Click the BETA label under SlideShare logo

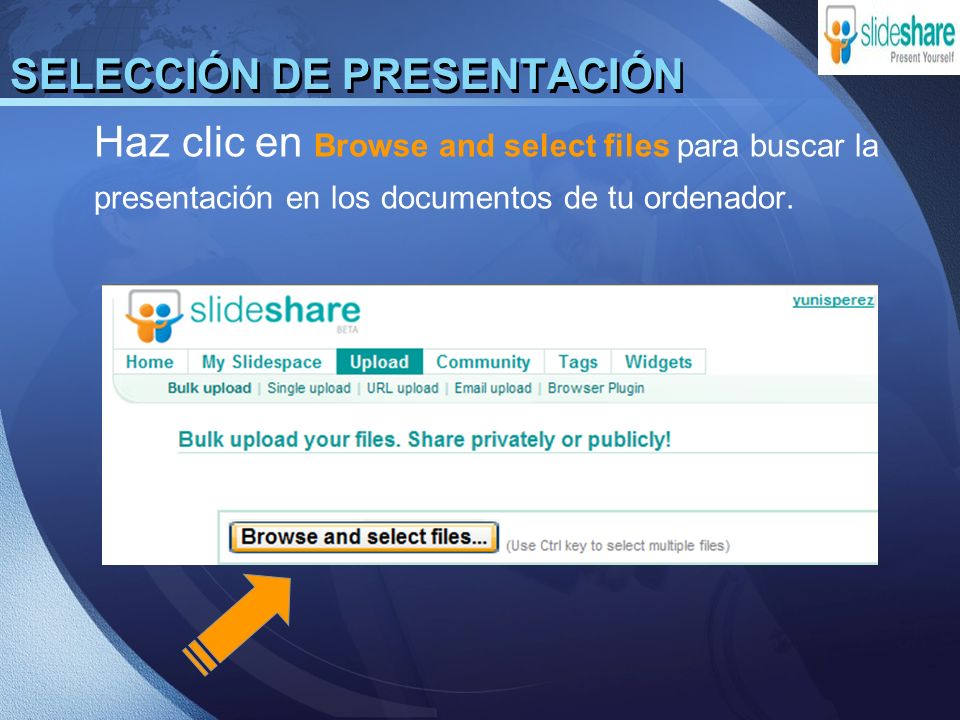[347, 329]
